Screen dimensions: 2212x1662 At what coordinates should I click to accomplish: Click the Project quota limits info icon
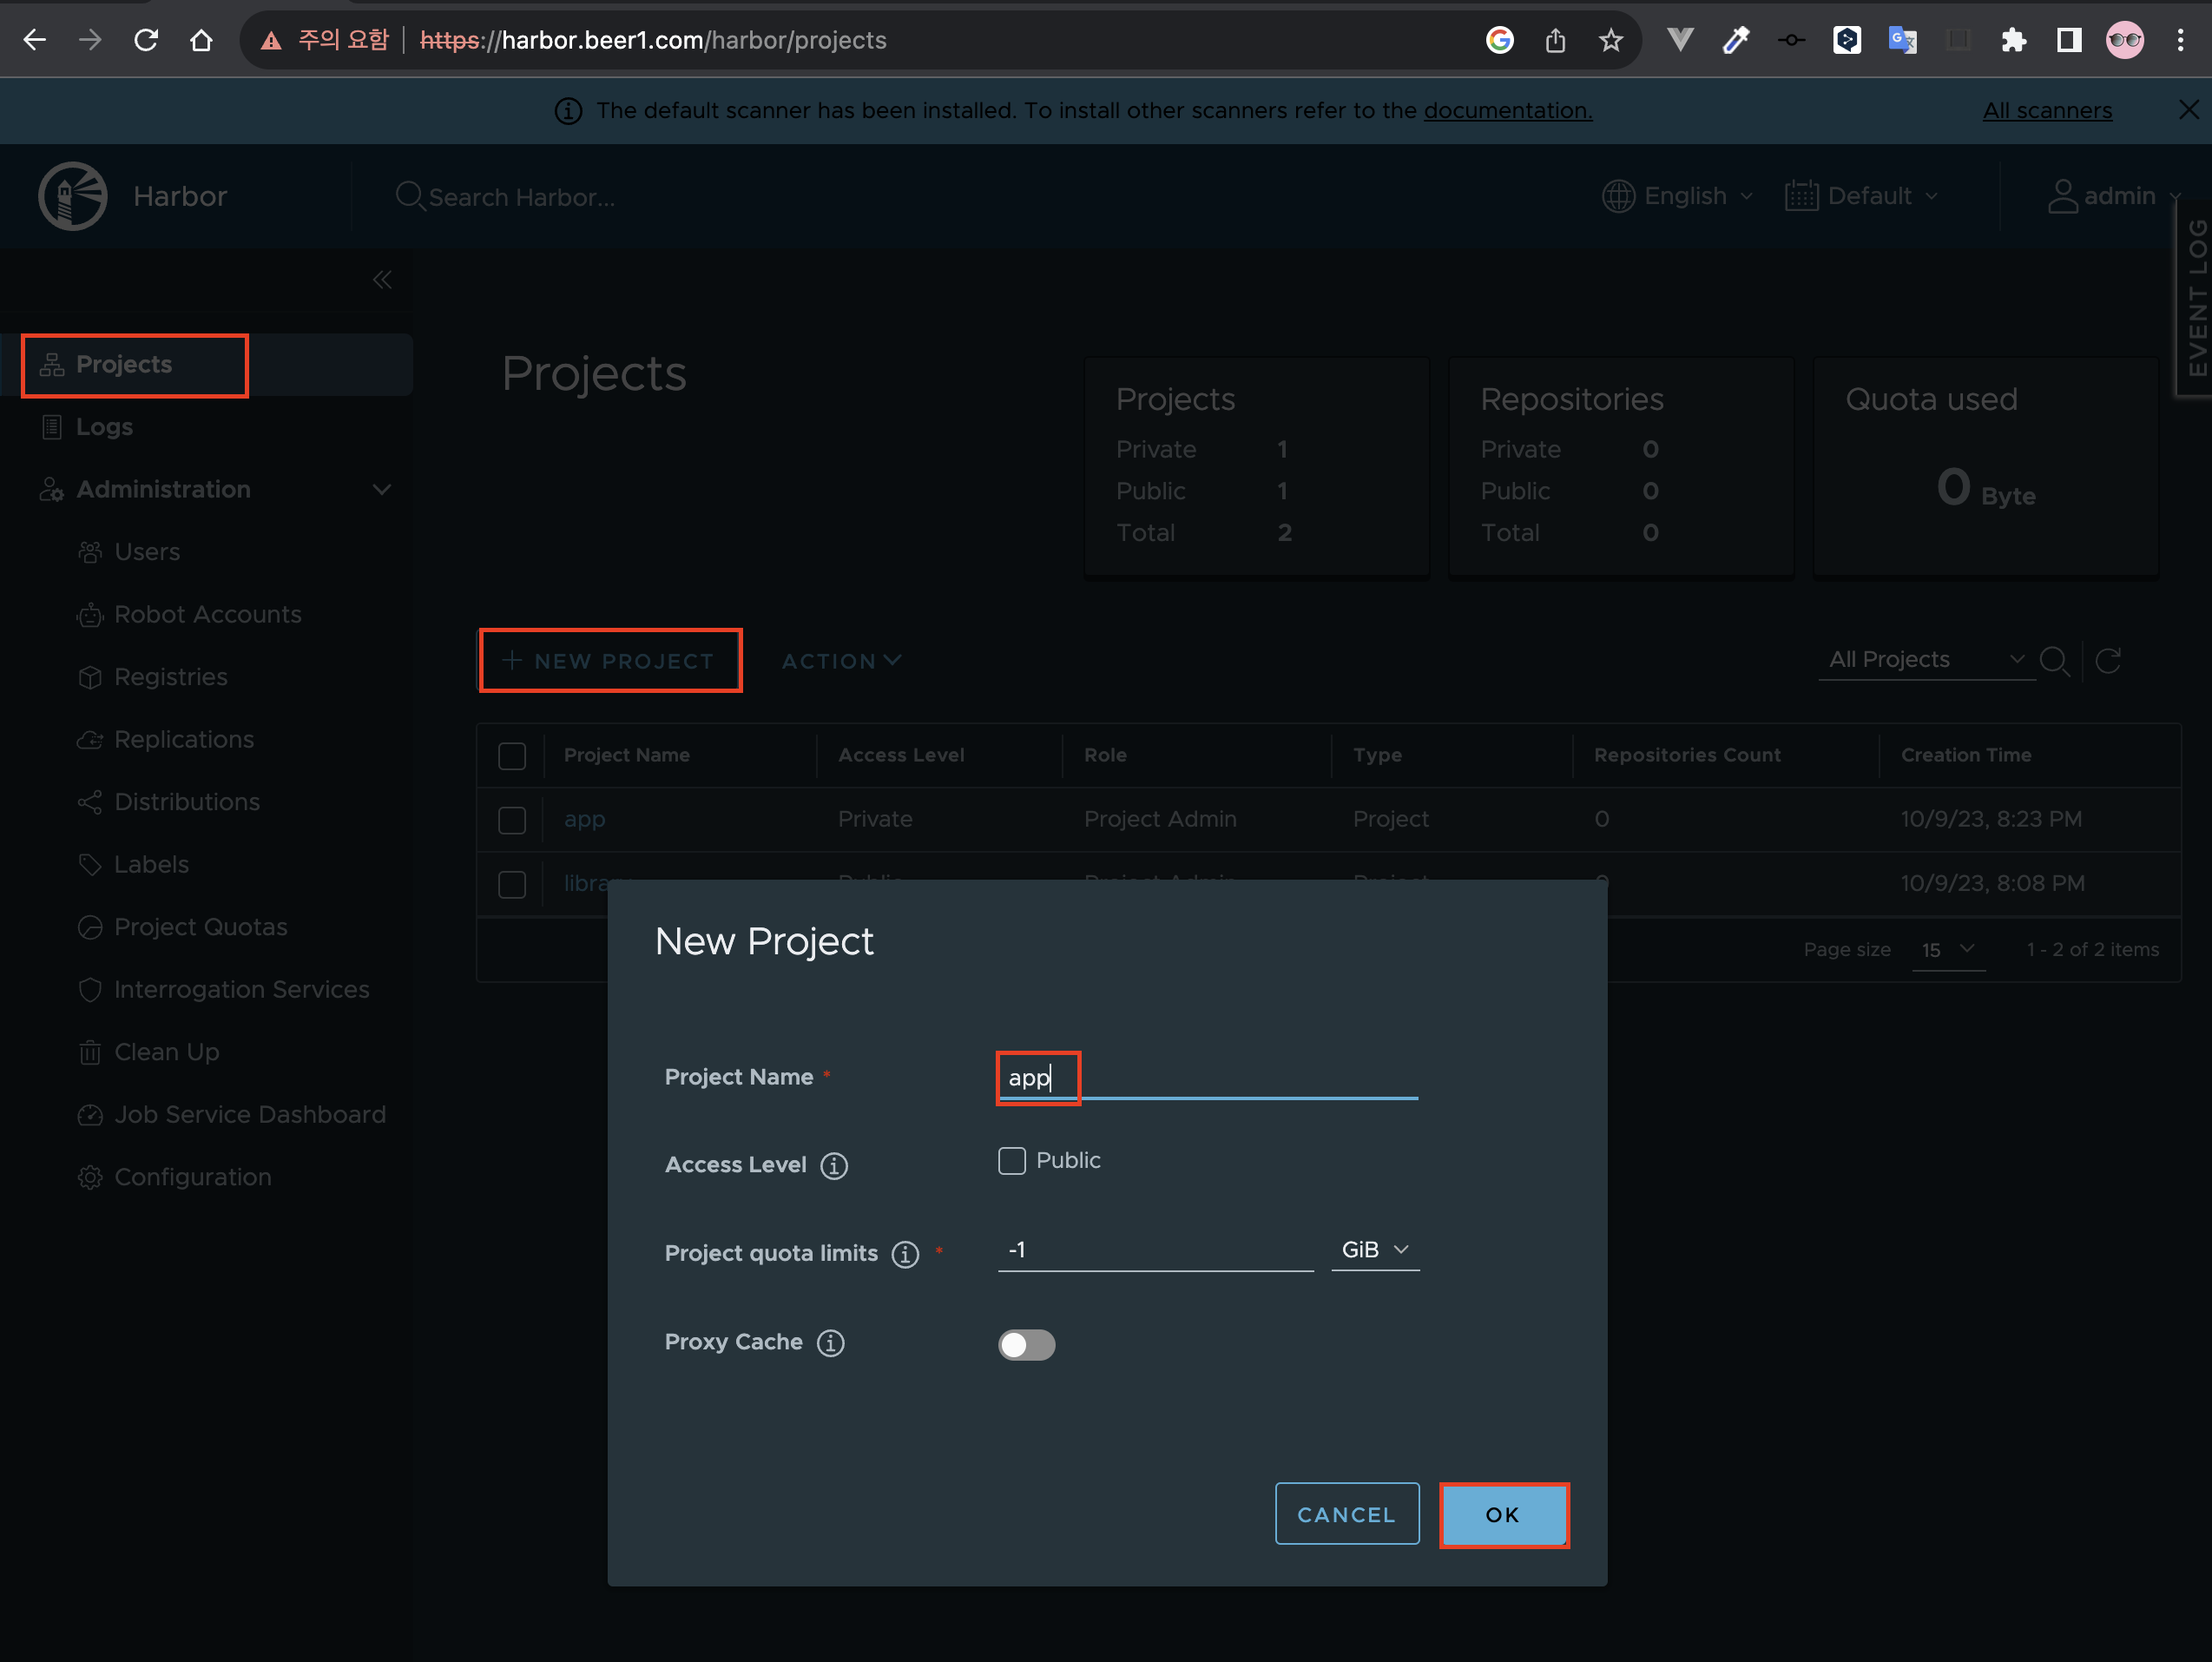click(905, 1254)
